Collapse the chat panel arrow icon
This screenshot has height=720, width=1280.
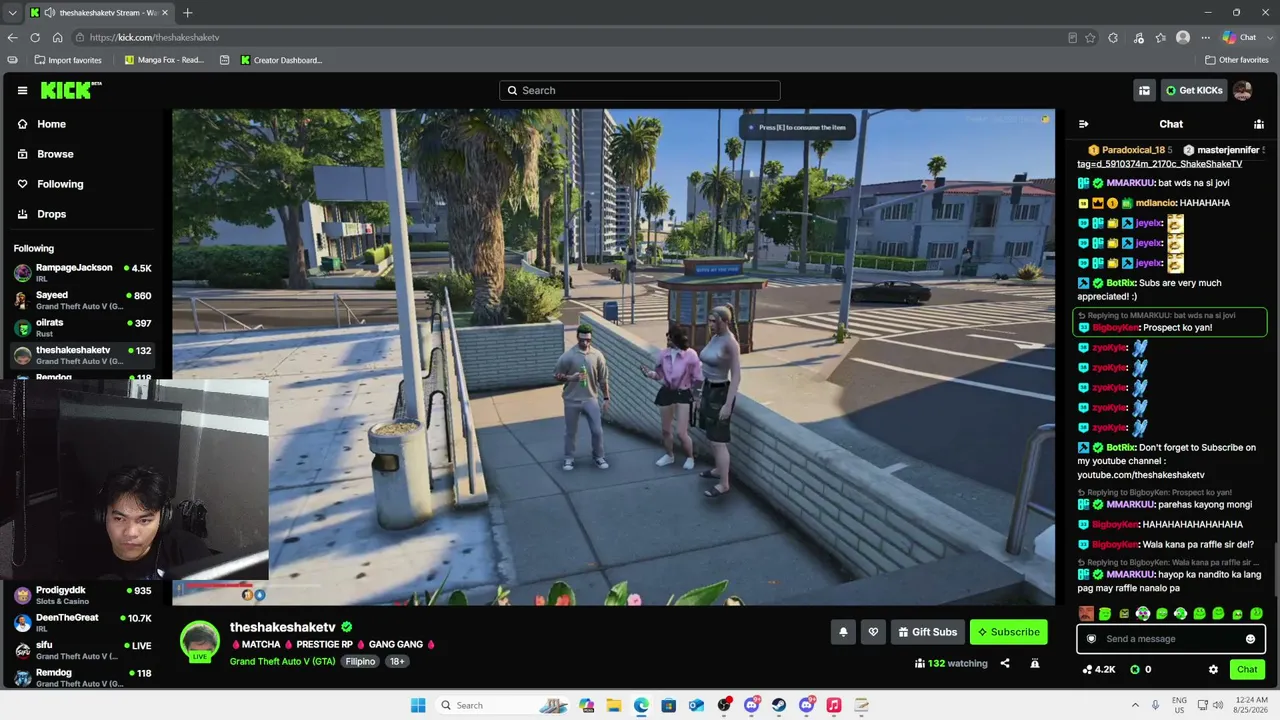point(1083,124)
